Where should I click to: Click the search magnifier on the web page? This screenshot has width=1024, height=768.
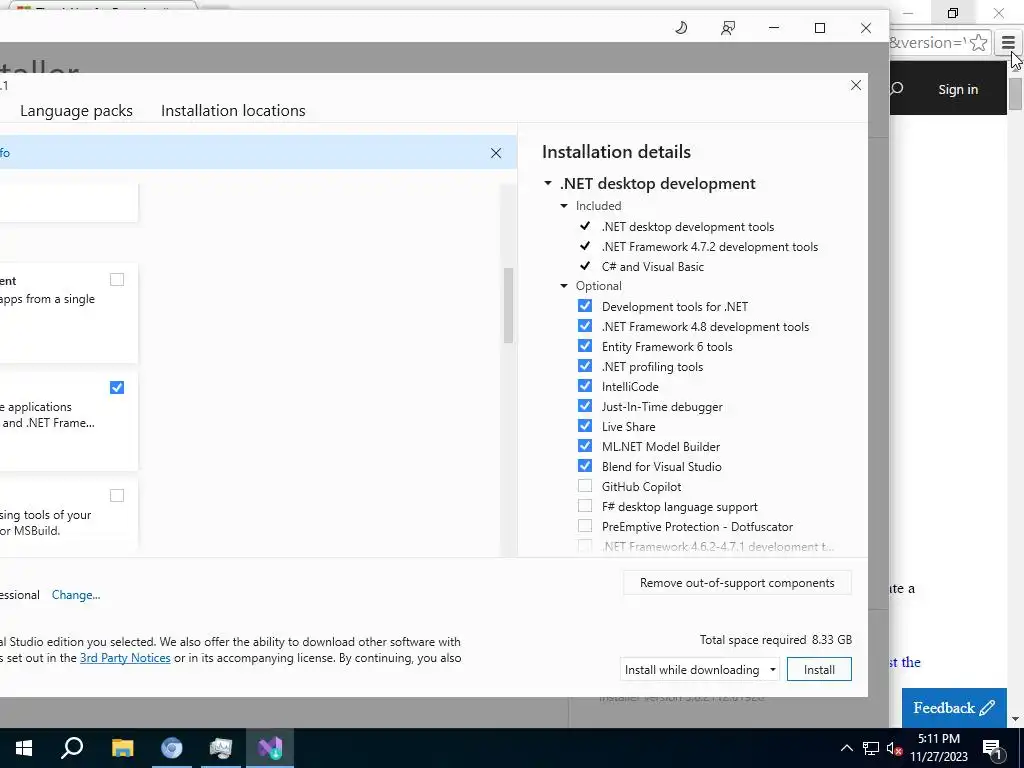coord(897,89)
